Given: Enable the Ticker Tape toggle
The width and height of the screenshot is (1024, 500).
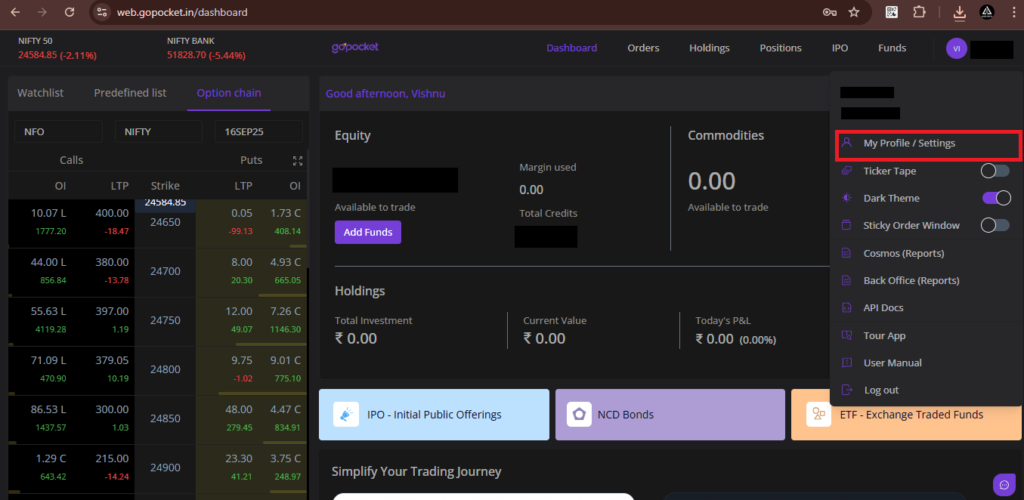Looking at the screenshot, I should (995, 171).
